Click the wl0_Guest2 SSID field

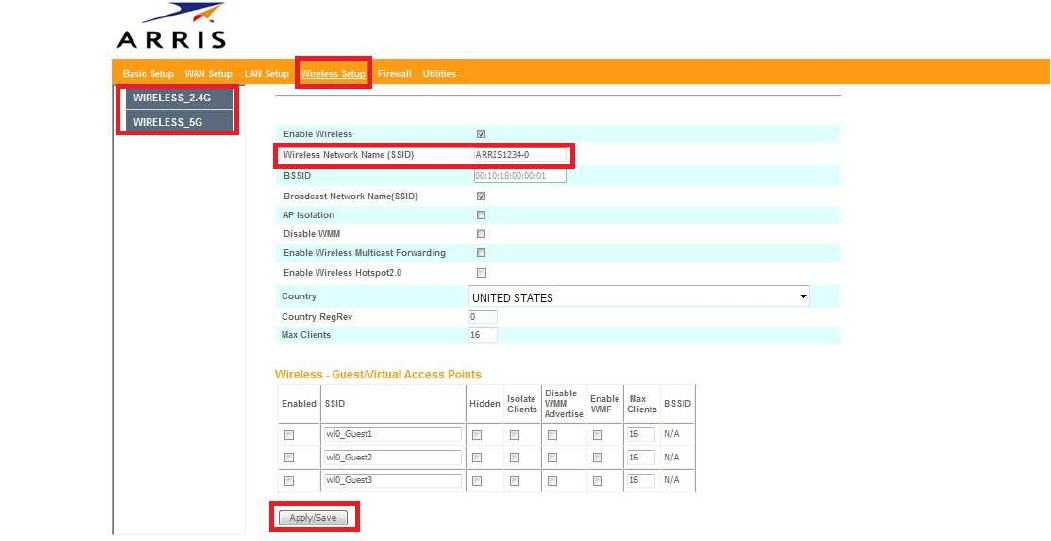point(393,457)
